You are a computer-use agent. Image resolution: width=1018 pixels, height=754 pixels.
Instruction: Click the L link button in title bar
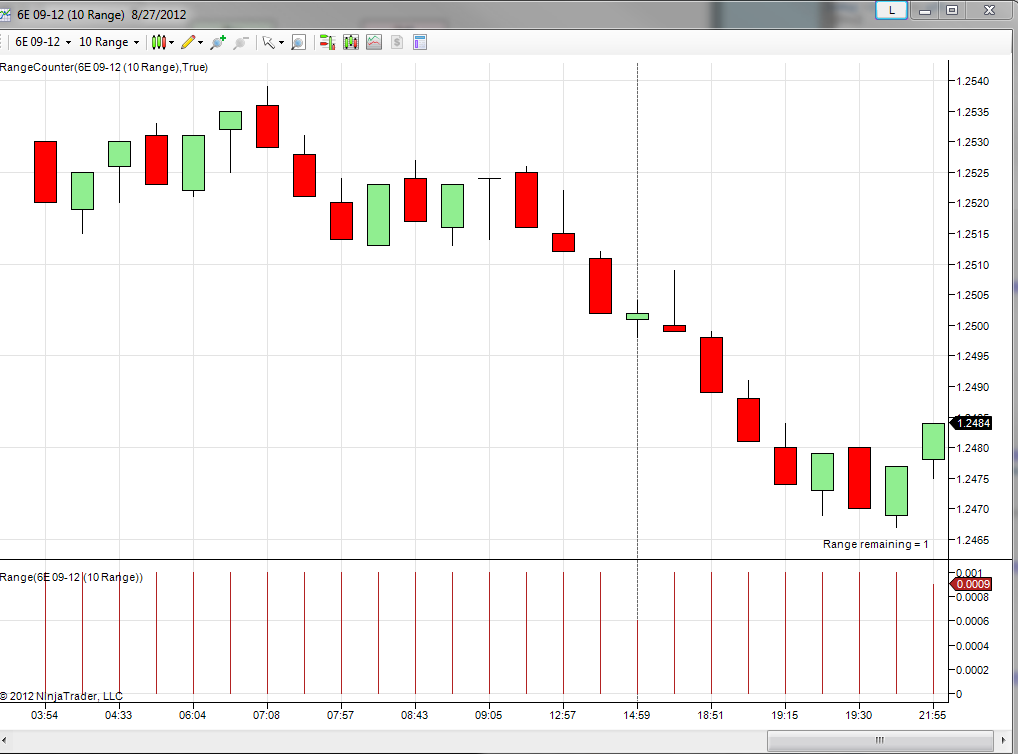point(891,10)
